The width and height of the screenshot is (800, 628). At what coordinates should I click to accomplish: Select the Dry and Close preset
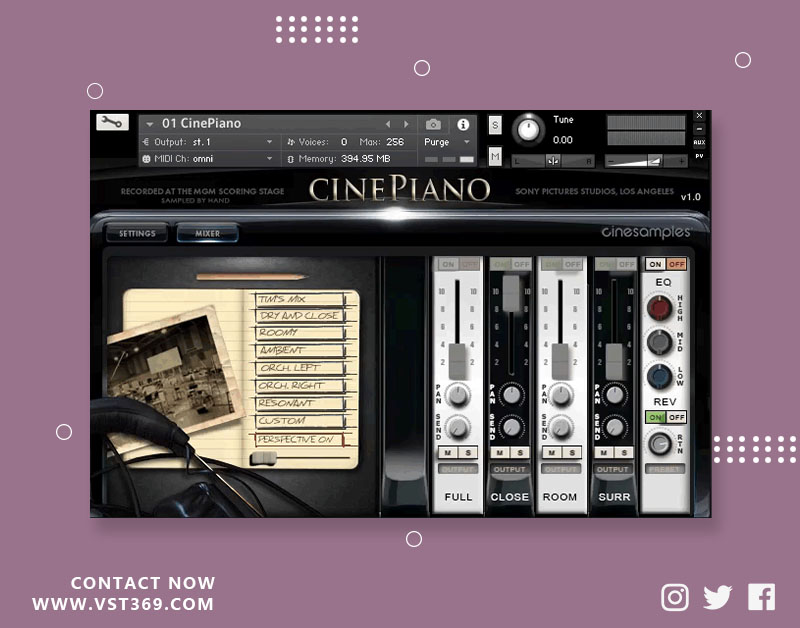(299, 316)
